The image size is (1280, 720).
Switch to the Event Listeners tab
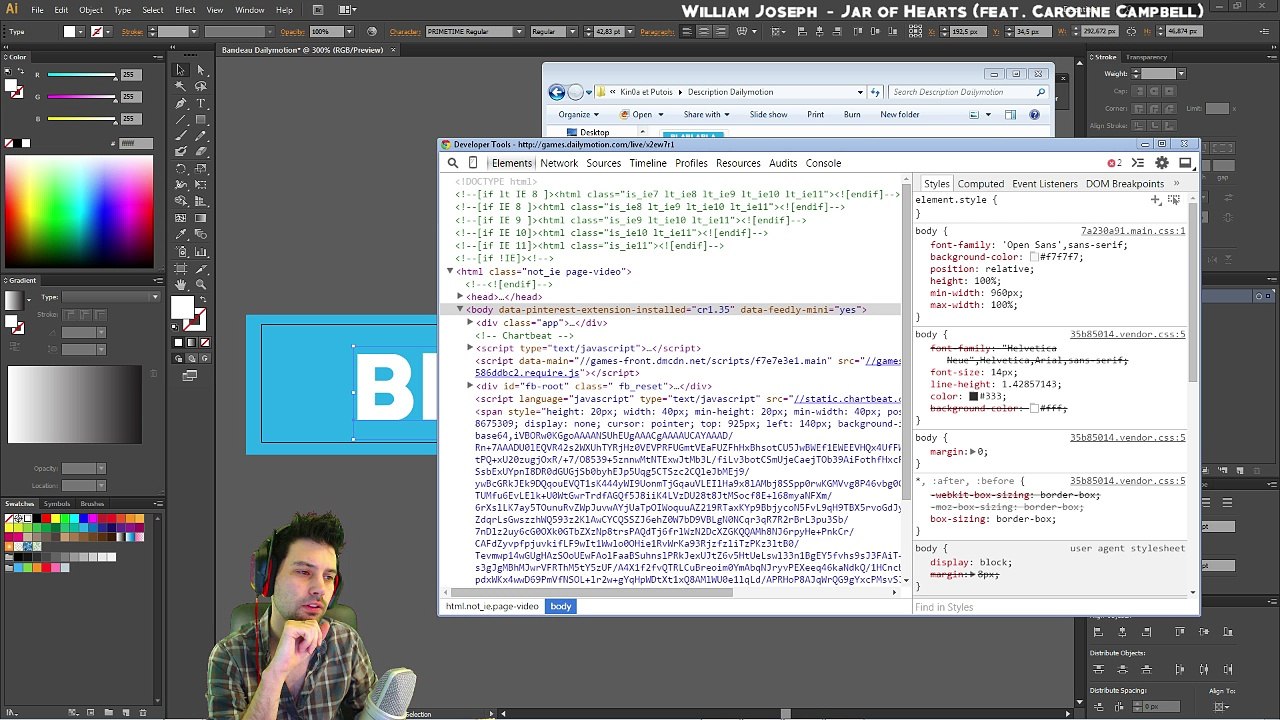click(1044, 184)
